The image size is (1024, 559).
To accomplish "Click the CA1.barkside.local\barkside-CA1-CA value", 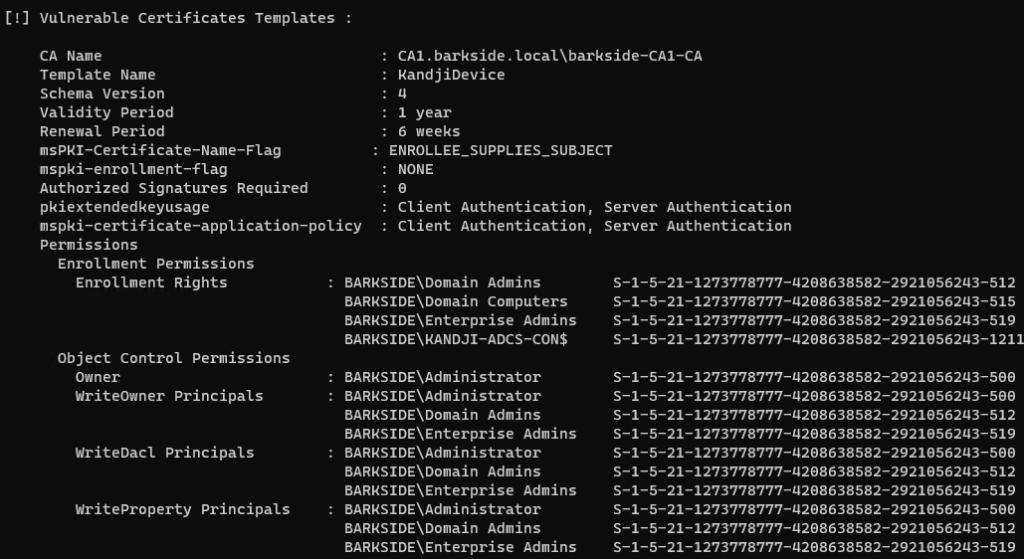I will (x=549, y=56).
